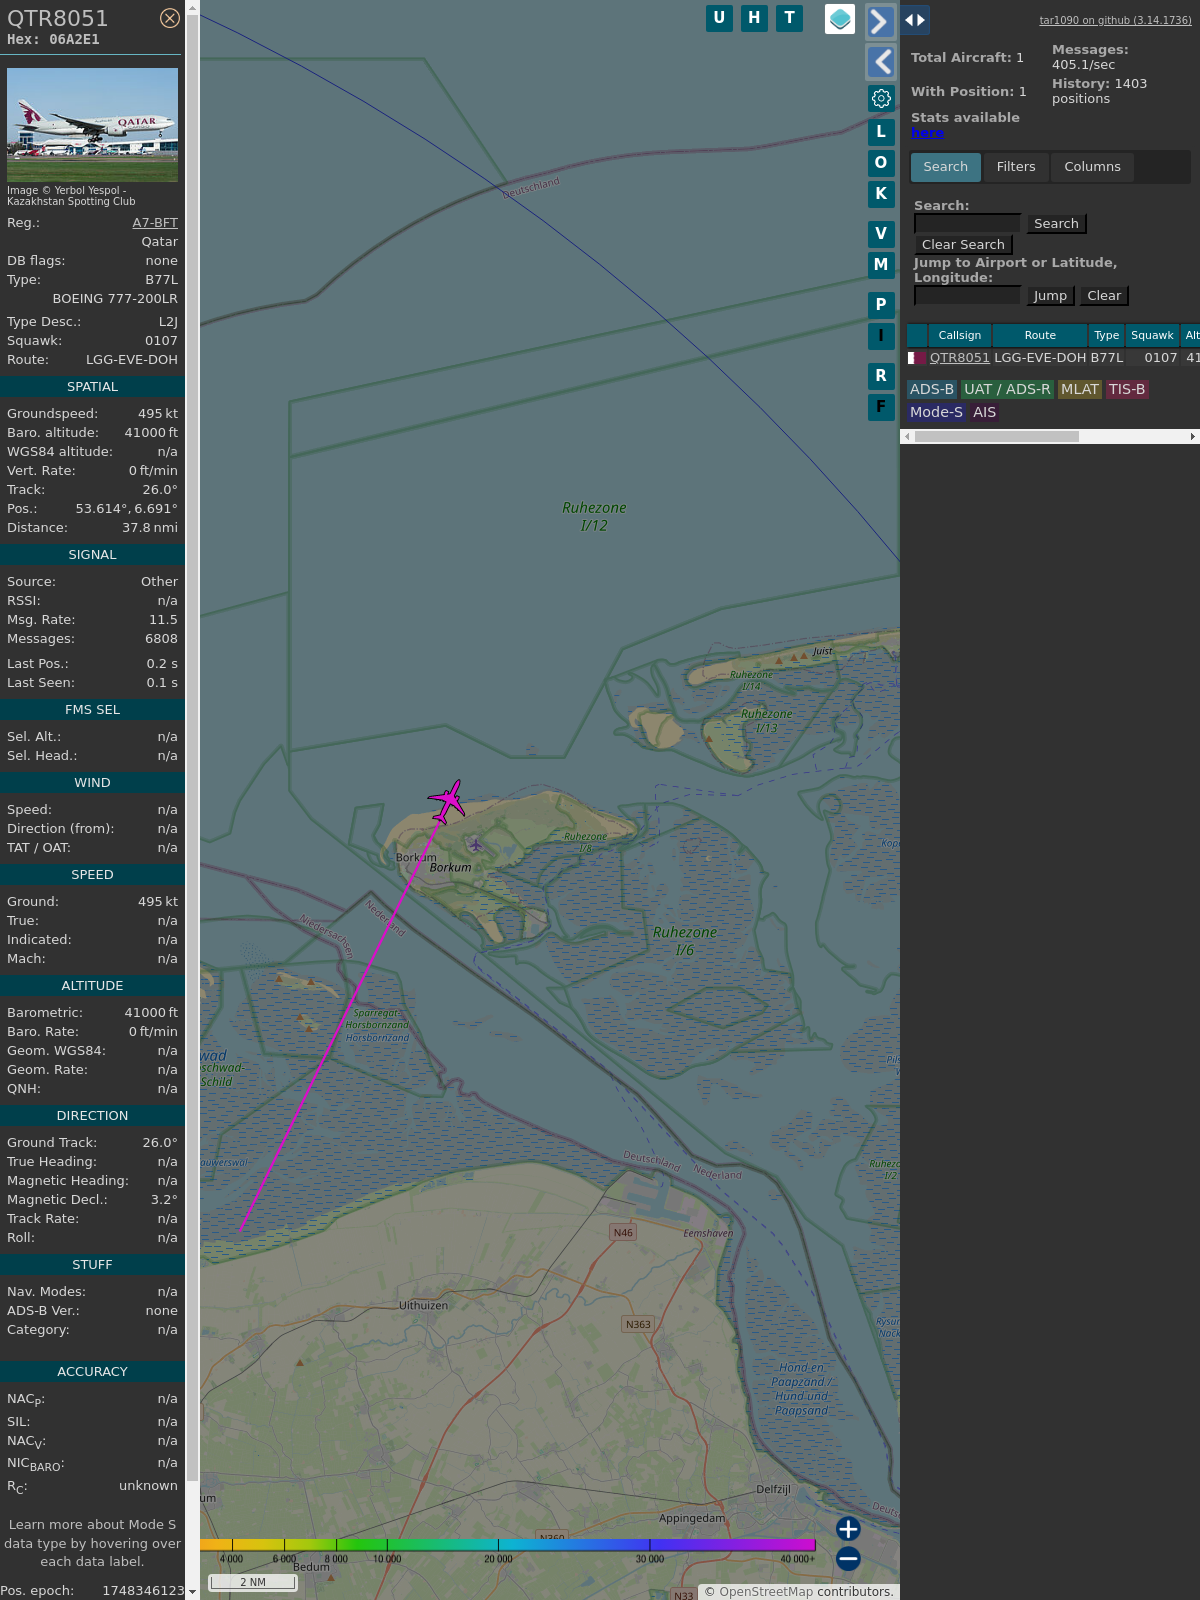
Task: Toggle the V map button
Action: [x=881, y=234]
